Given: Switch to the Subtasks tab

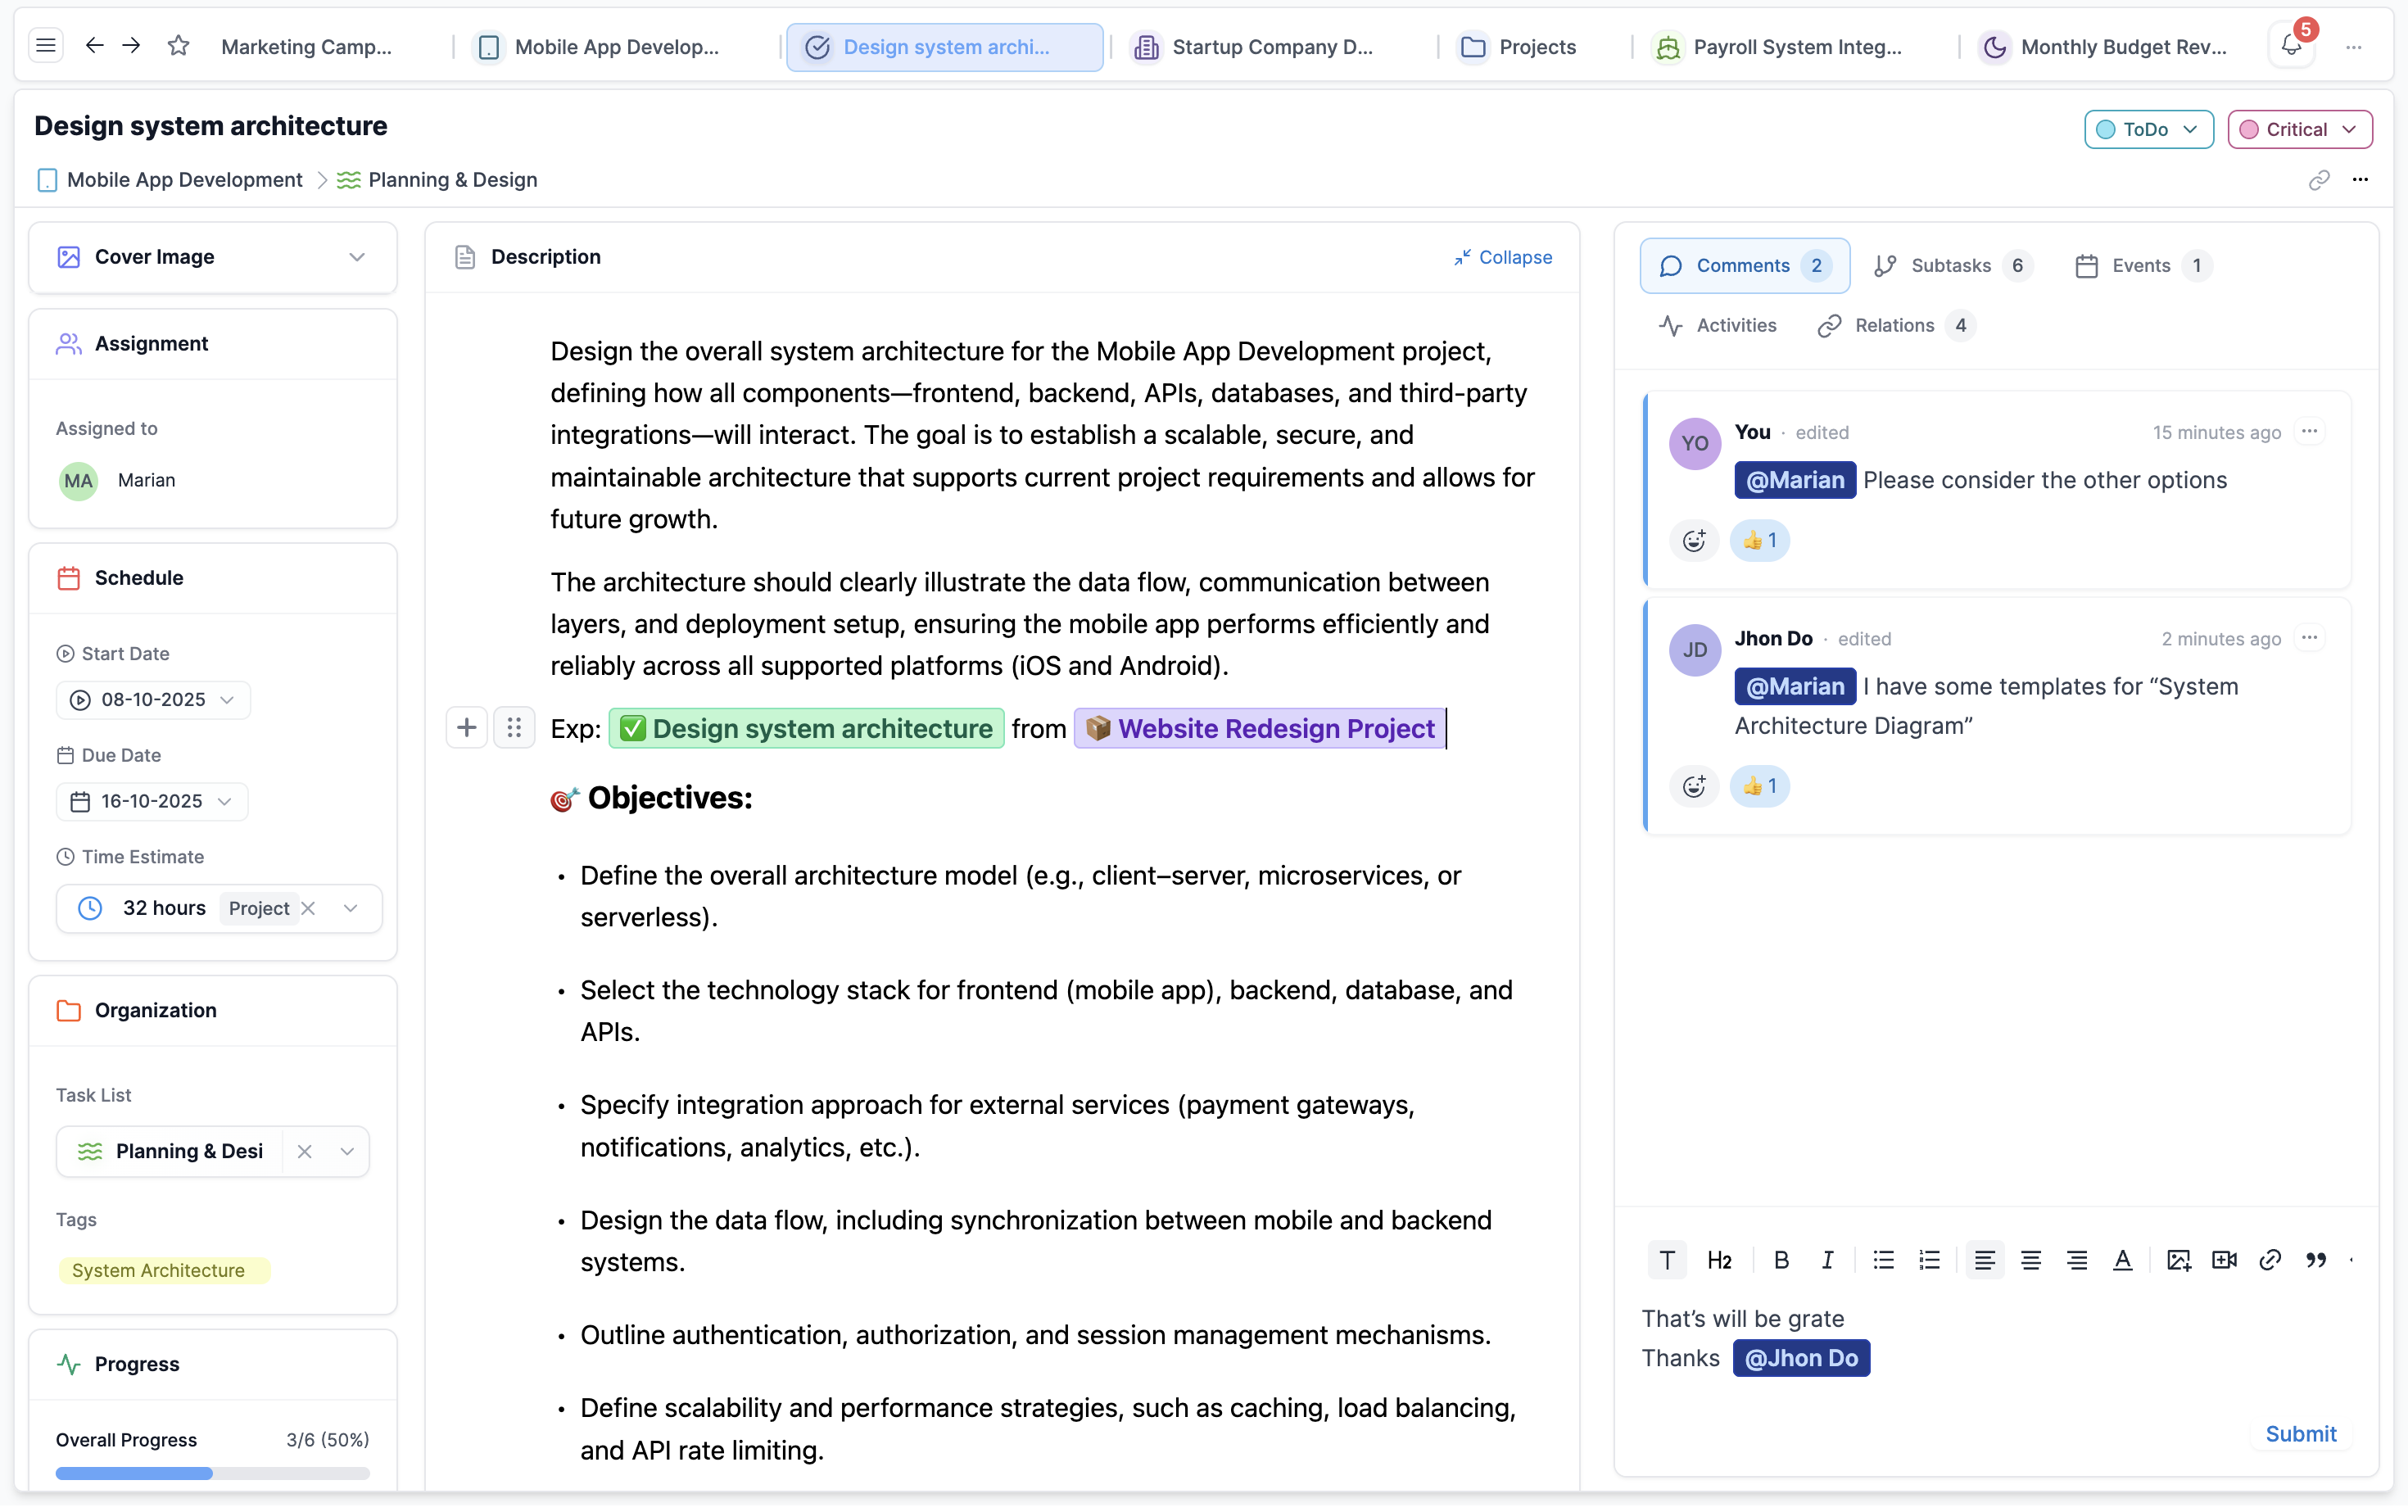Looking at the screenshot, I should [x=1950, y=265].
